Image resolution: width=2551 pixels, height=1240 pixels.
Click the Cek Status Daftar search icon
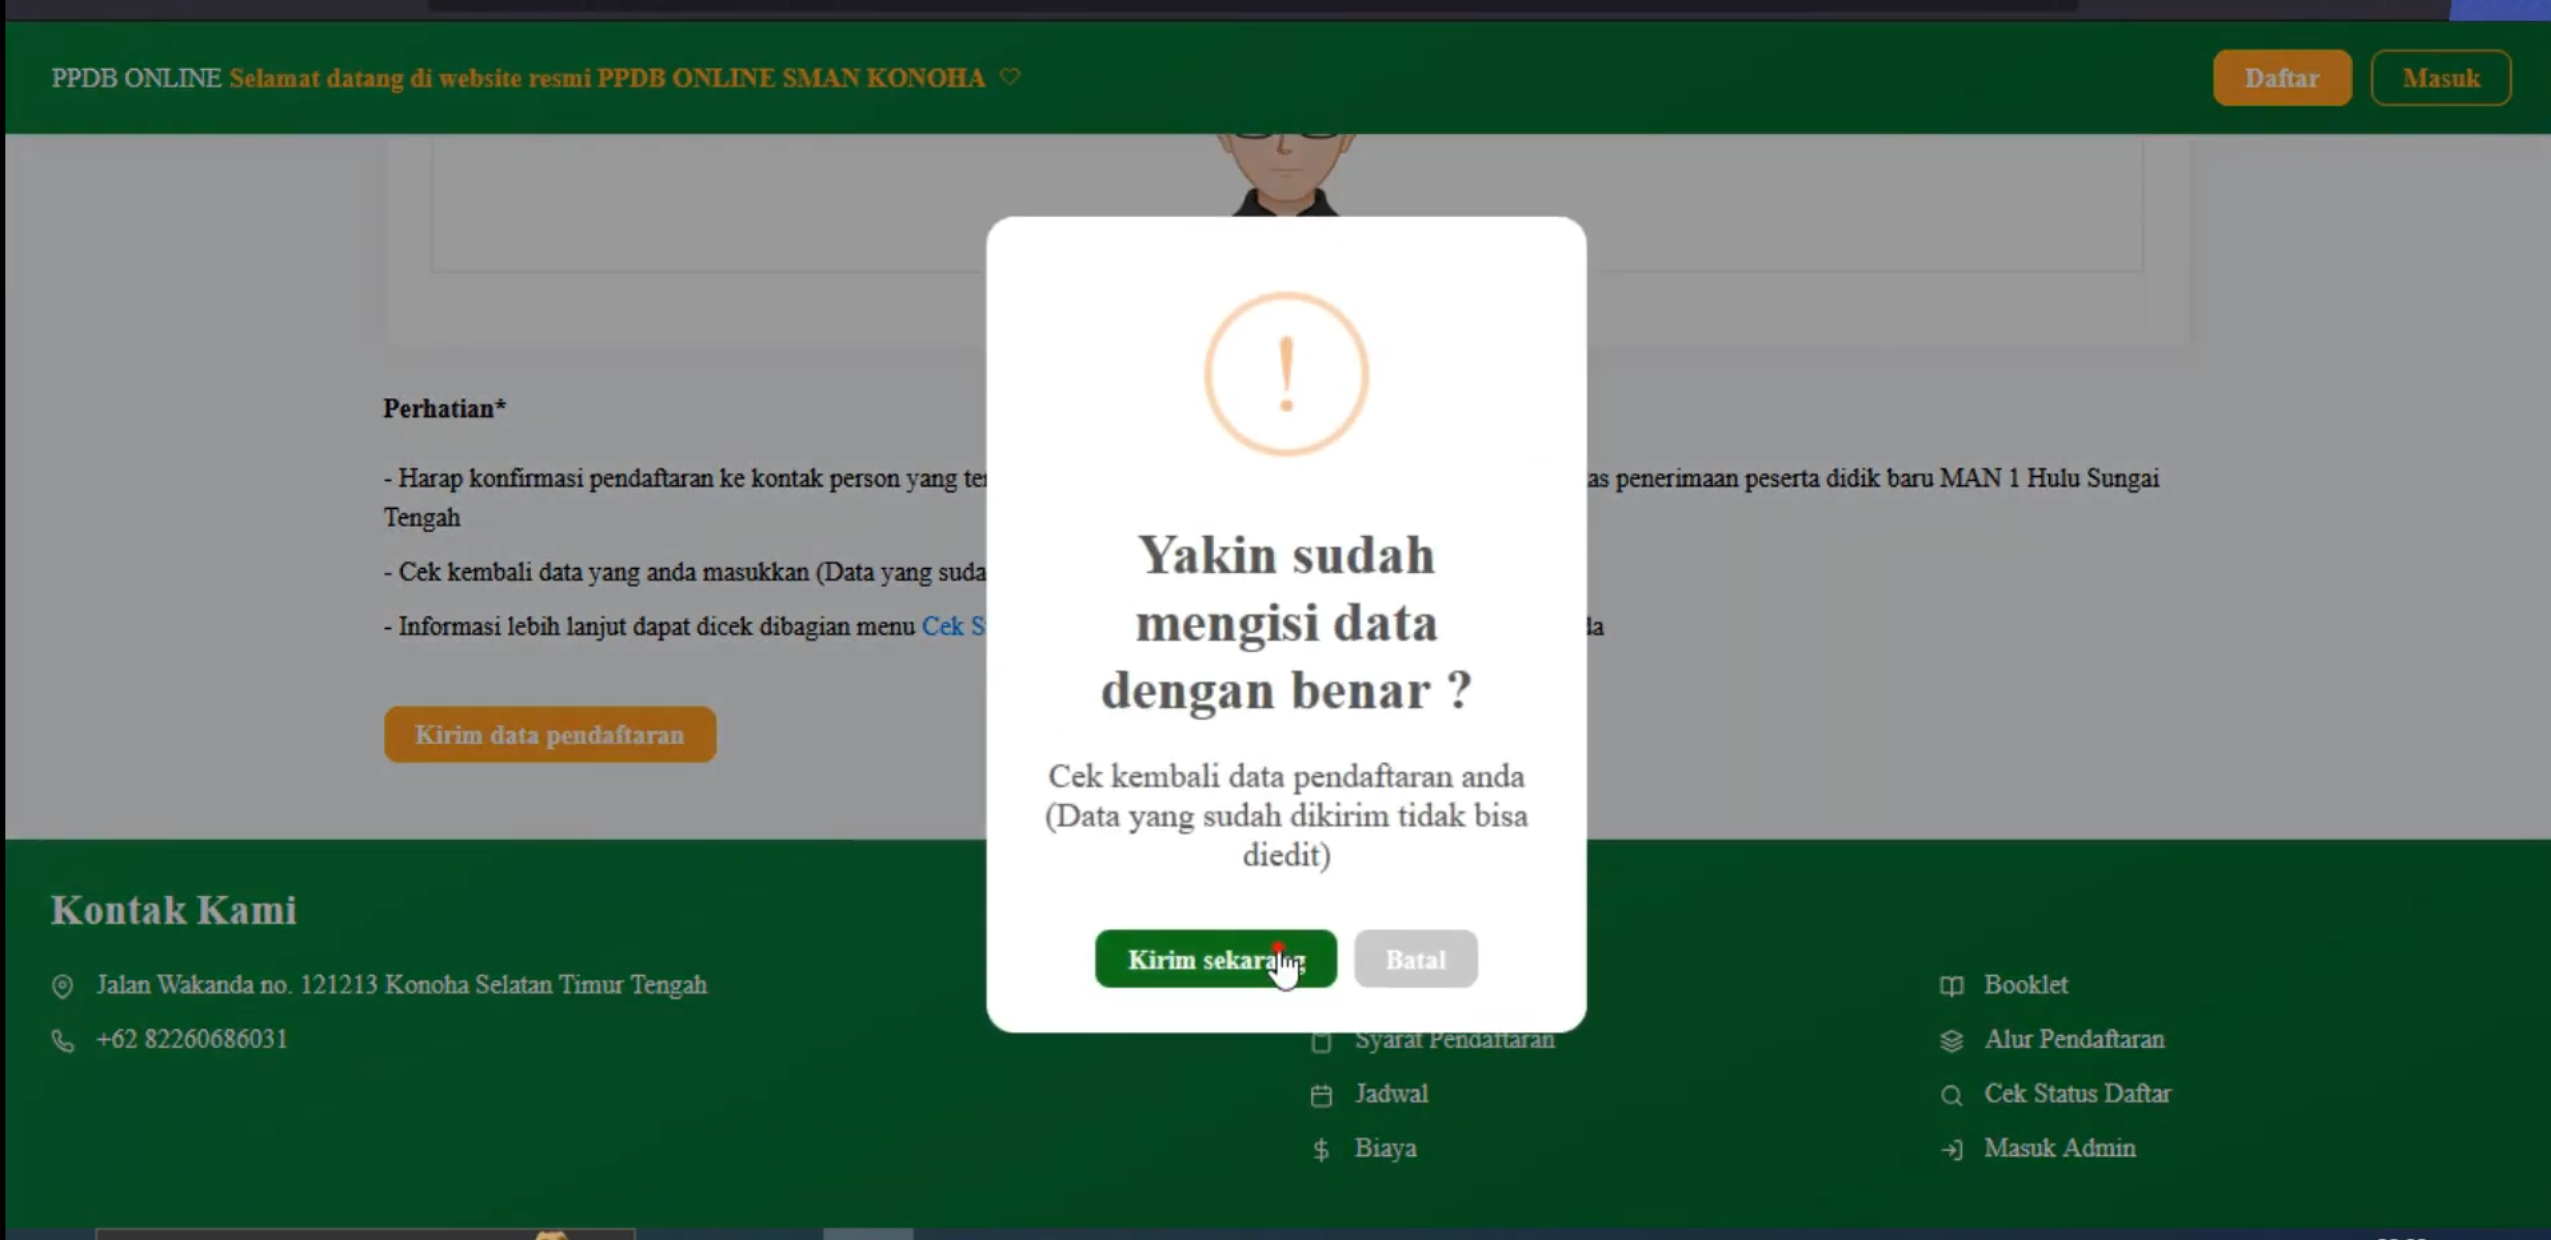[x=1951, y=1095]
